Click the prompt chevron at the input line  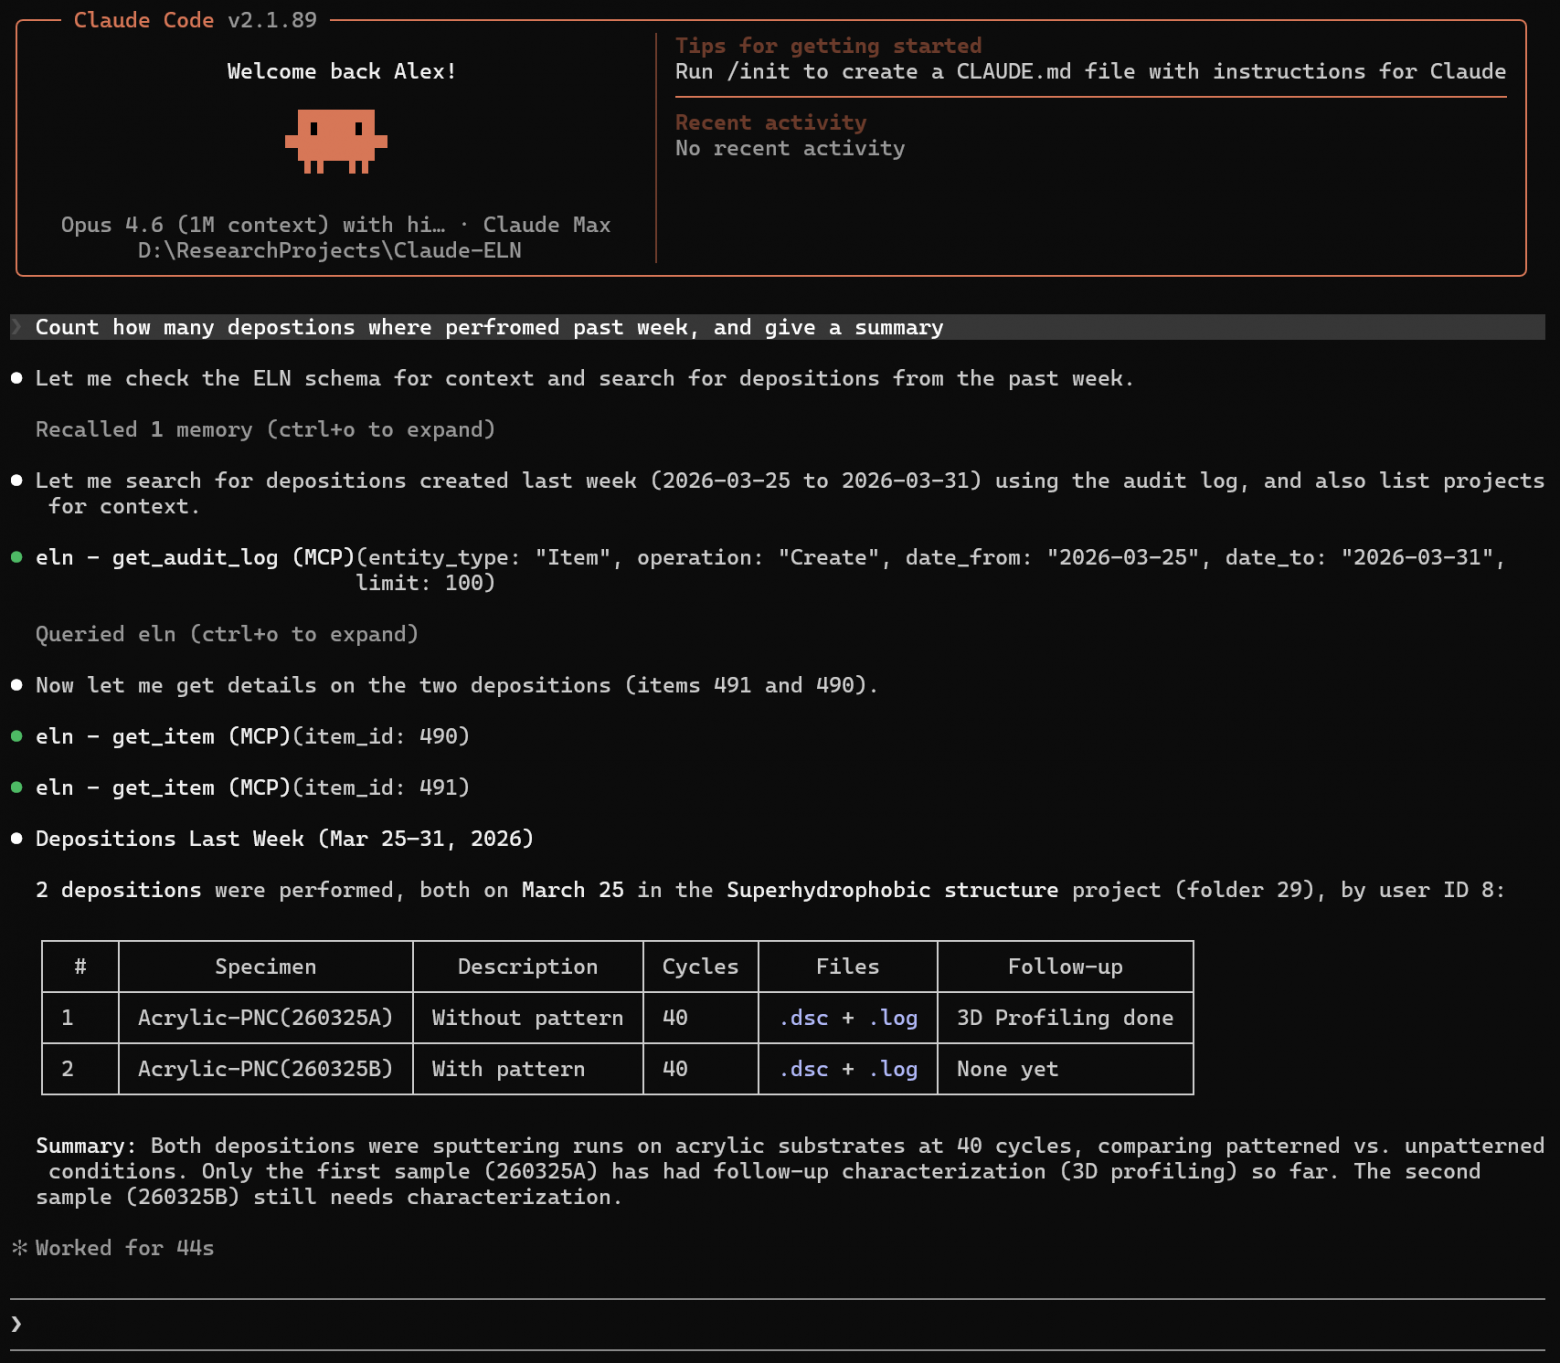pyautogui.click(x=16, y=1324)
